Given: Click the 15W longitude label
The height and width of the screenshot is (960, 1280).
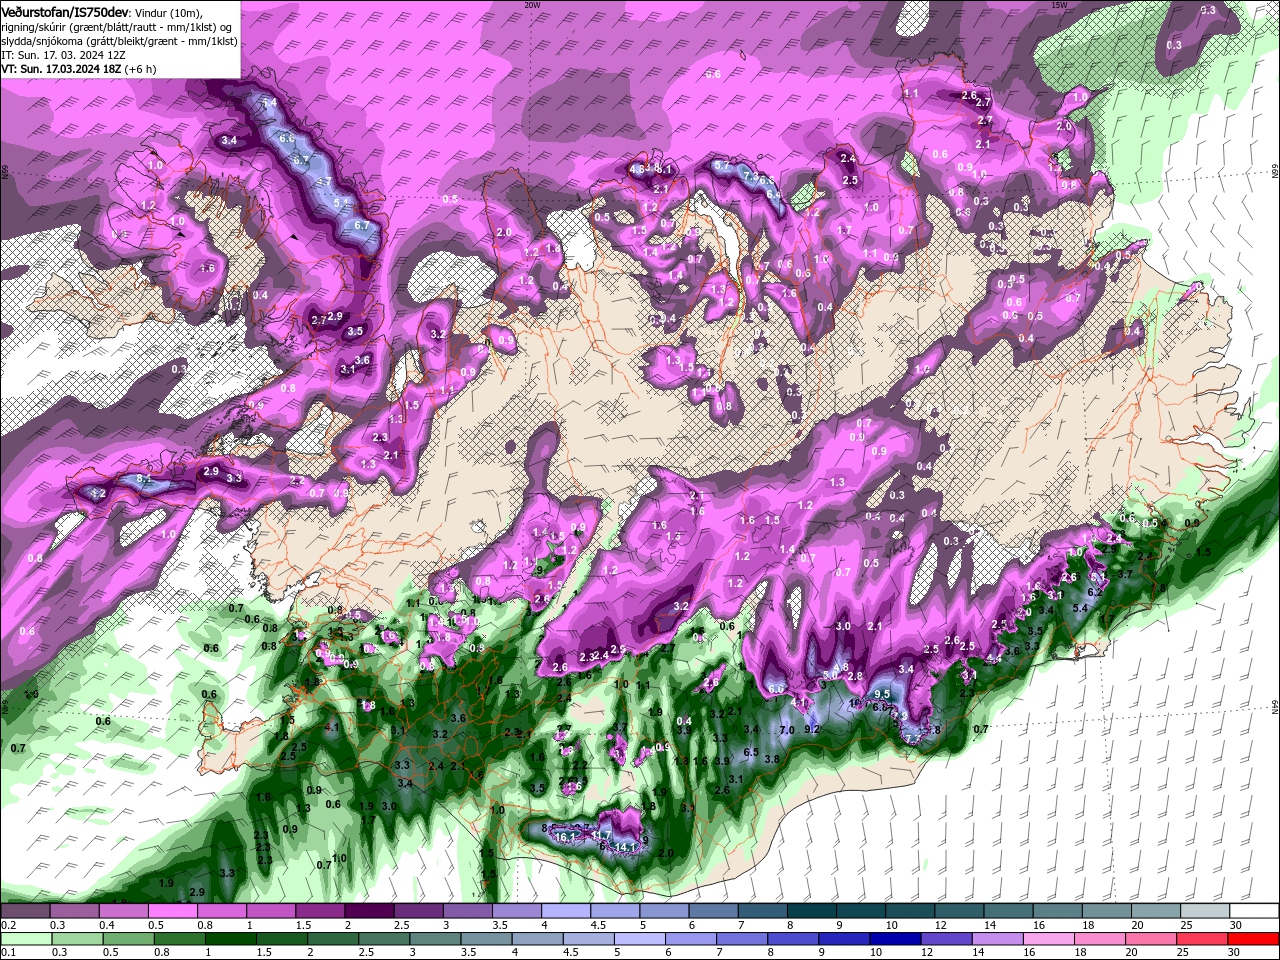Looking at the screenshot, I should (1058, 4).
